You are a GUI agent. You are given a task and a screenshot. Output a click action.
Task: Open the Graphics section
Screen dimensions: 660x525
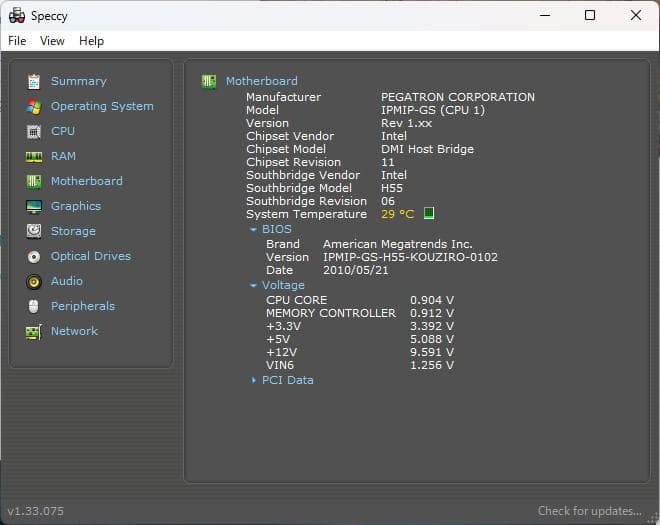[76, 206]
